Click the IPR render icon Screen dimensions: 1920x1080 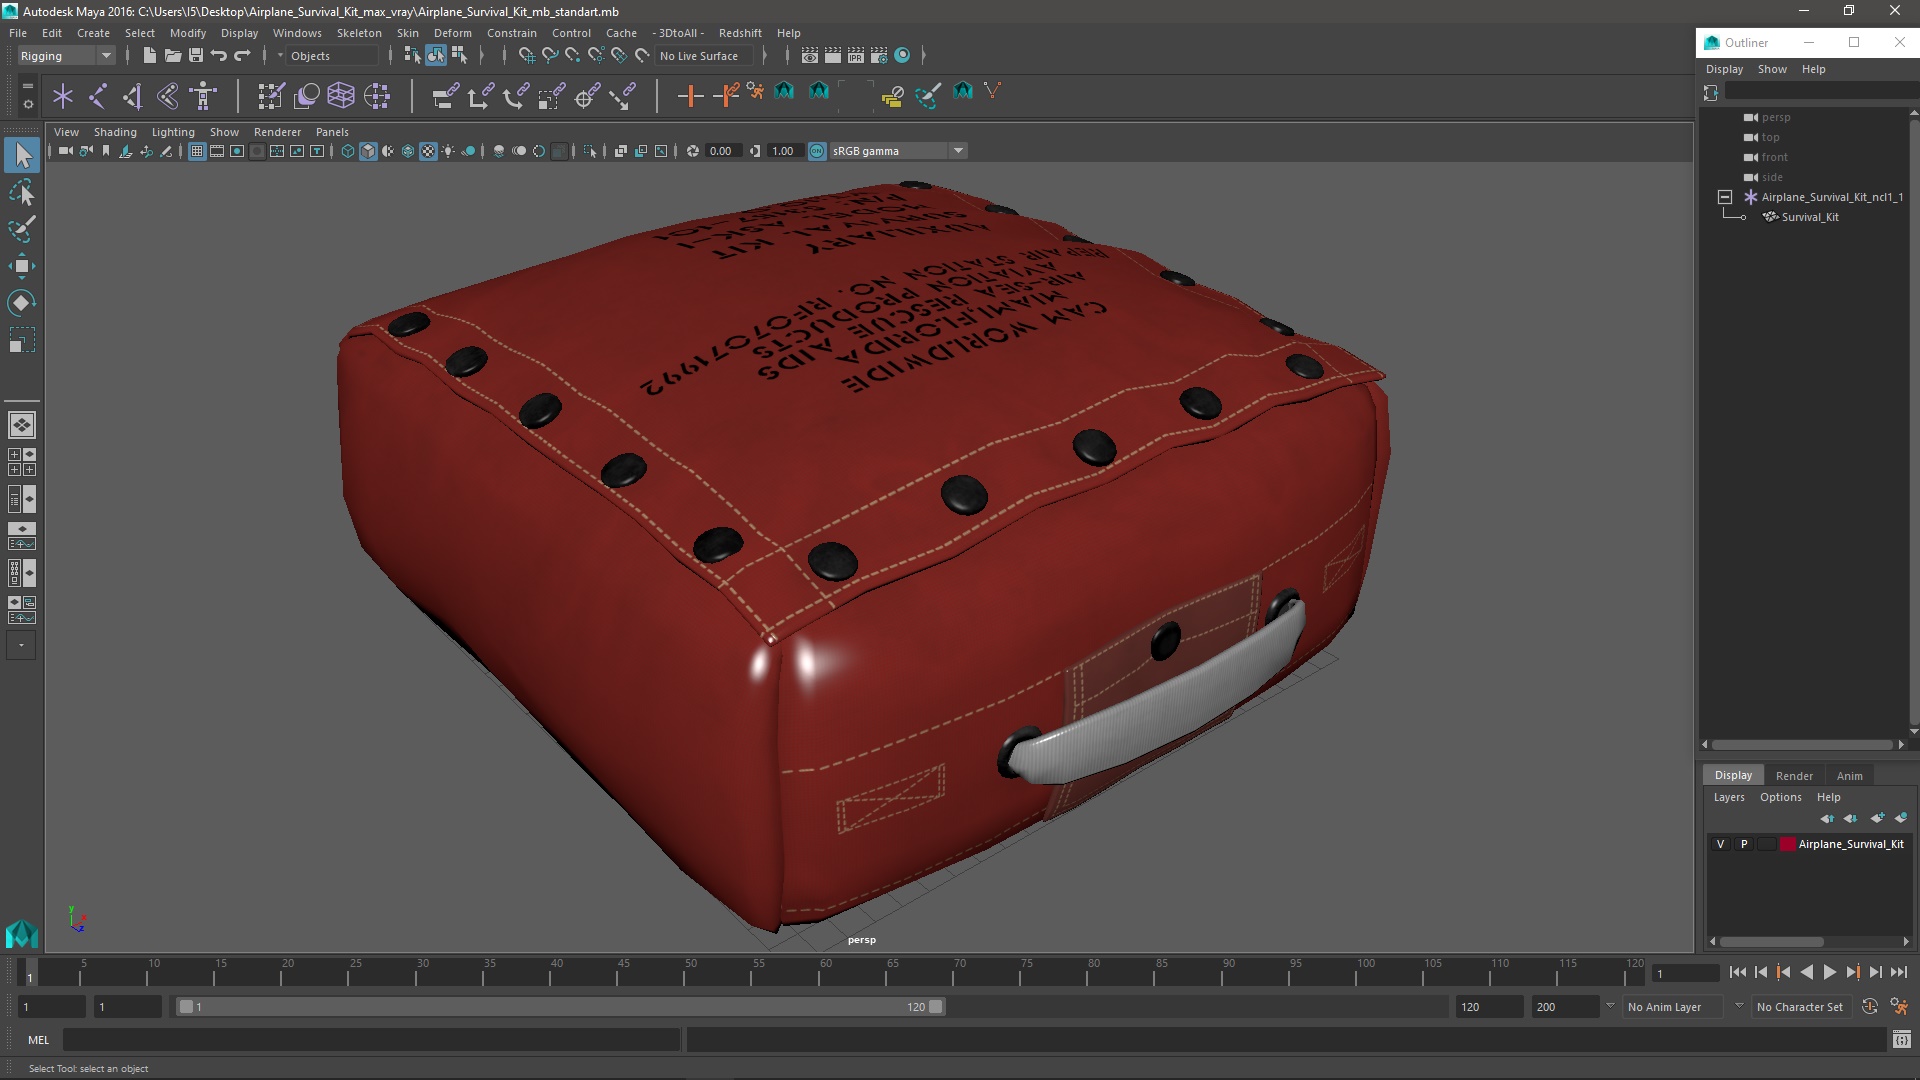[x=856, y=56]
